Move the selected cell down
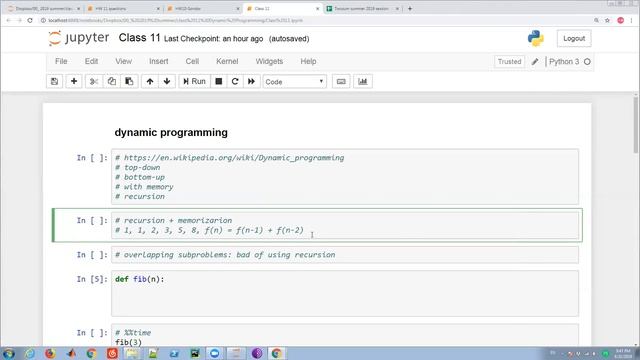Image resolution: width=640 pixels, height=360 pixels. click(x=167, y=81)
